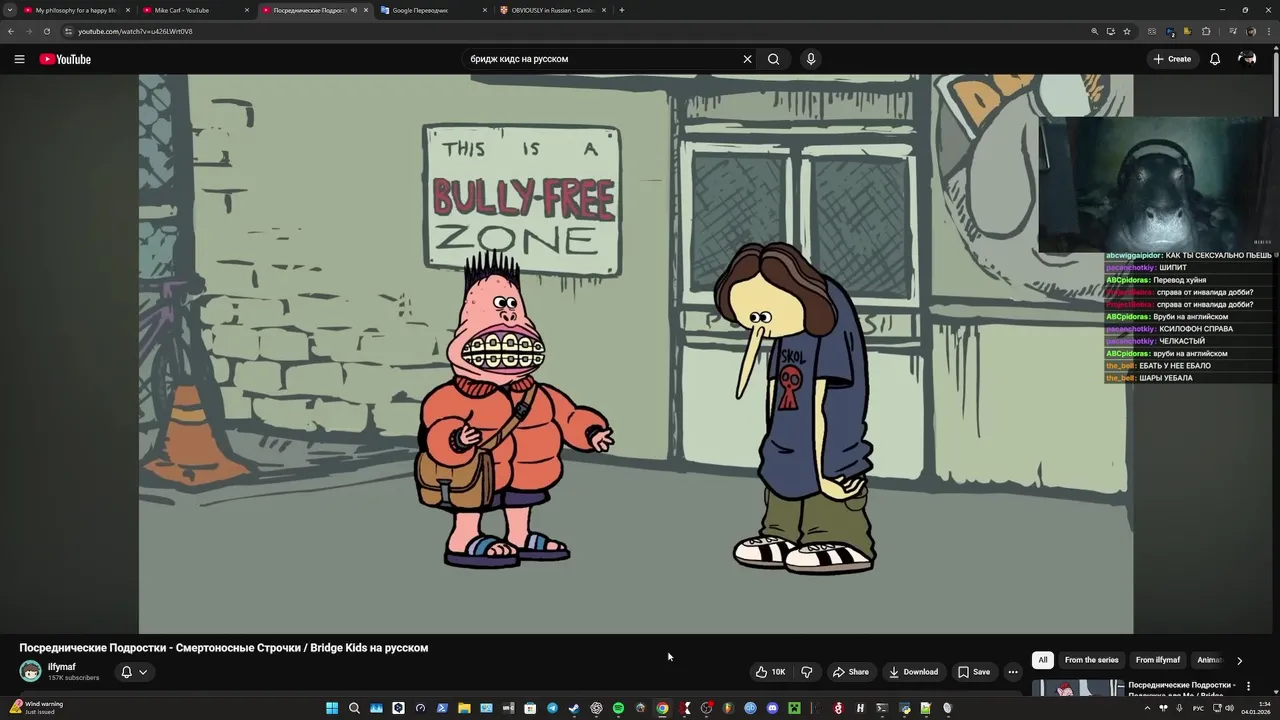Open Chrome media controls icon

pos(1233,31)
